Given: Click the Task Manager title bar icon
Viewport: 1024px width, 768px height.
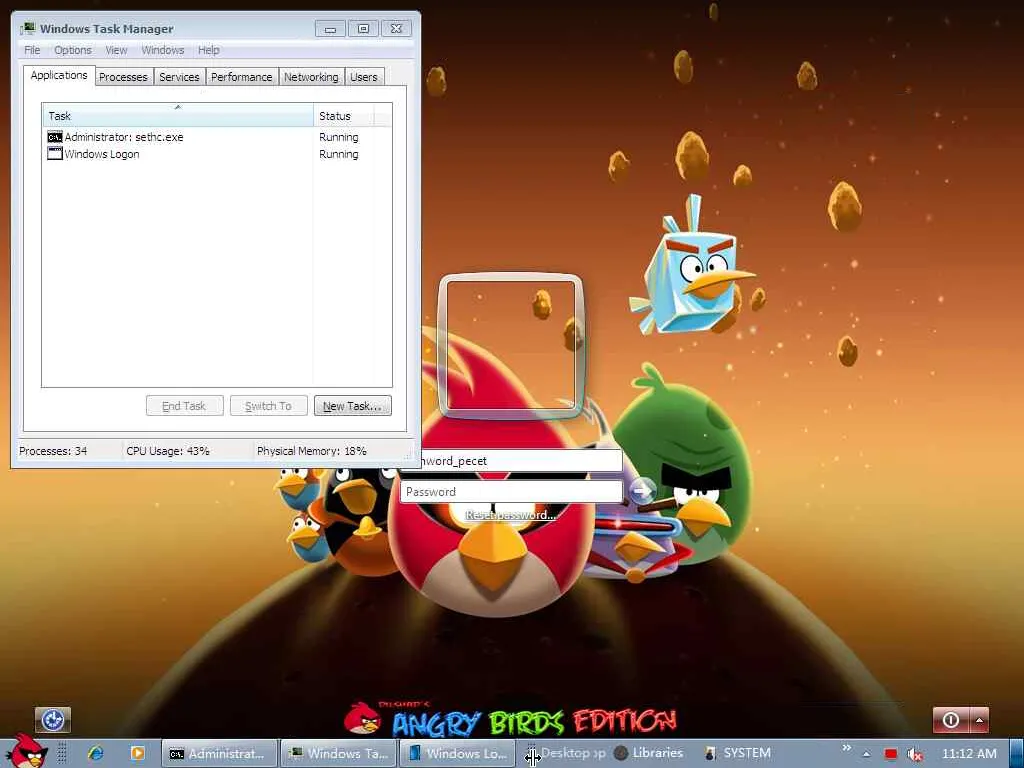Looking at the screenshot, I should click(x=27, y=29).
